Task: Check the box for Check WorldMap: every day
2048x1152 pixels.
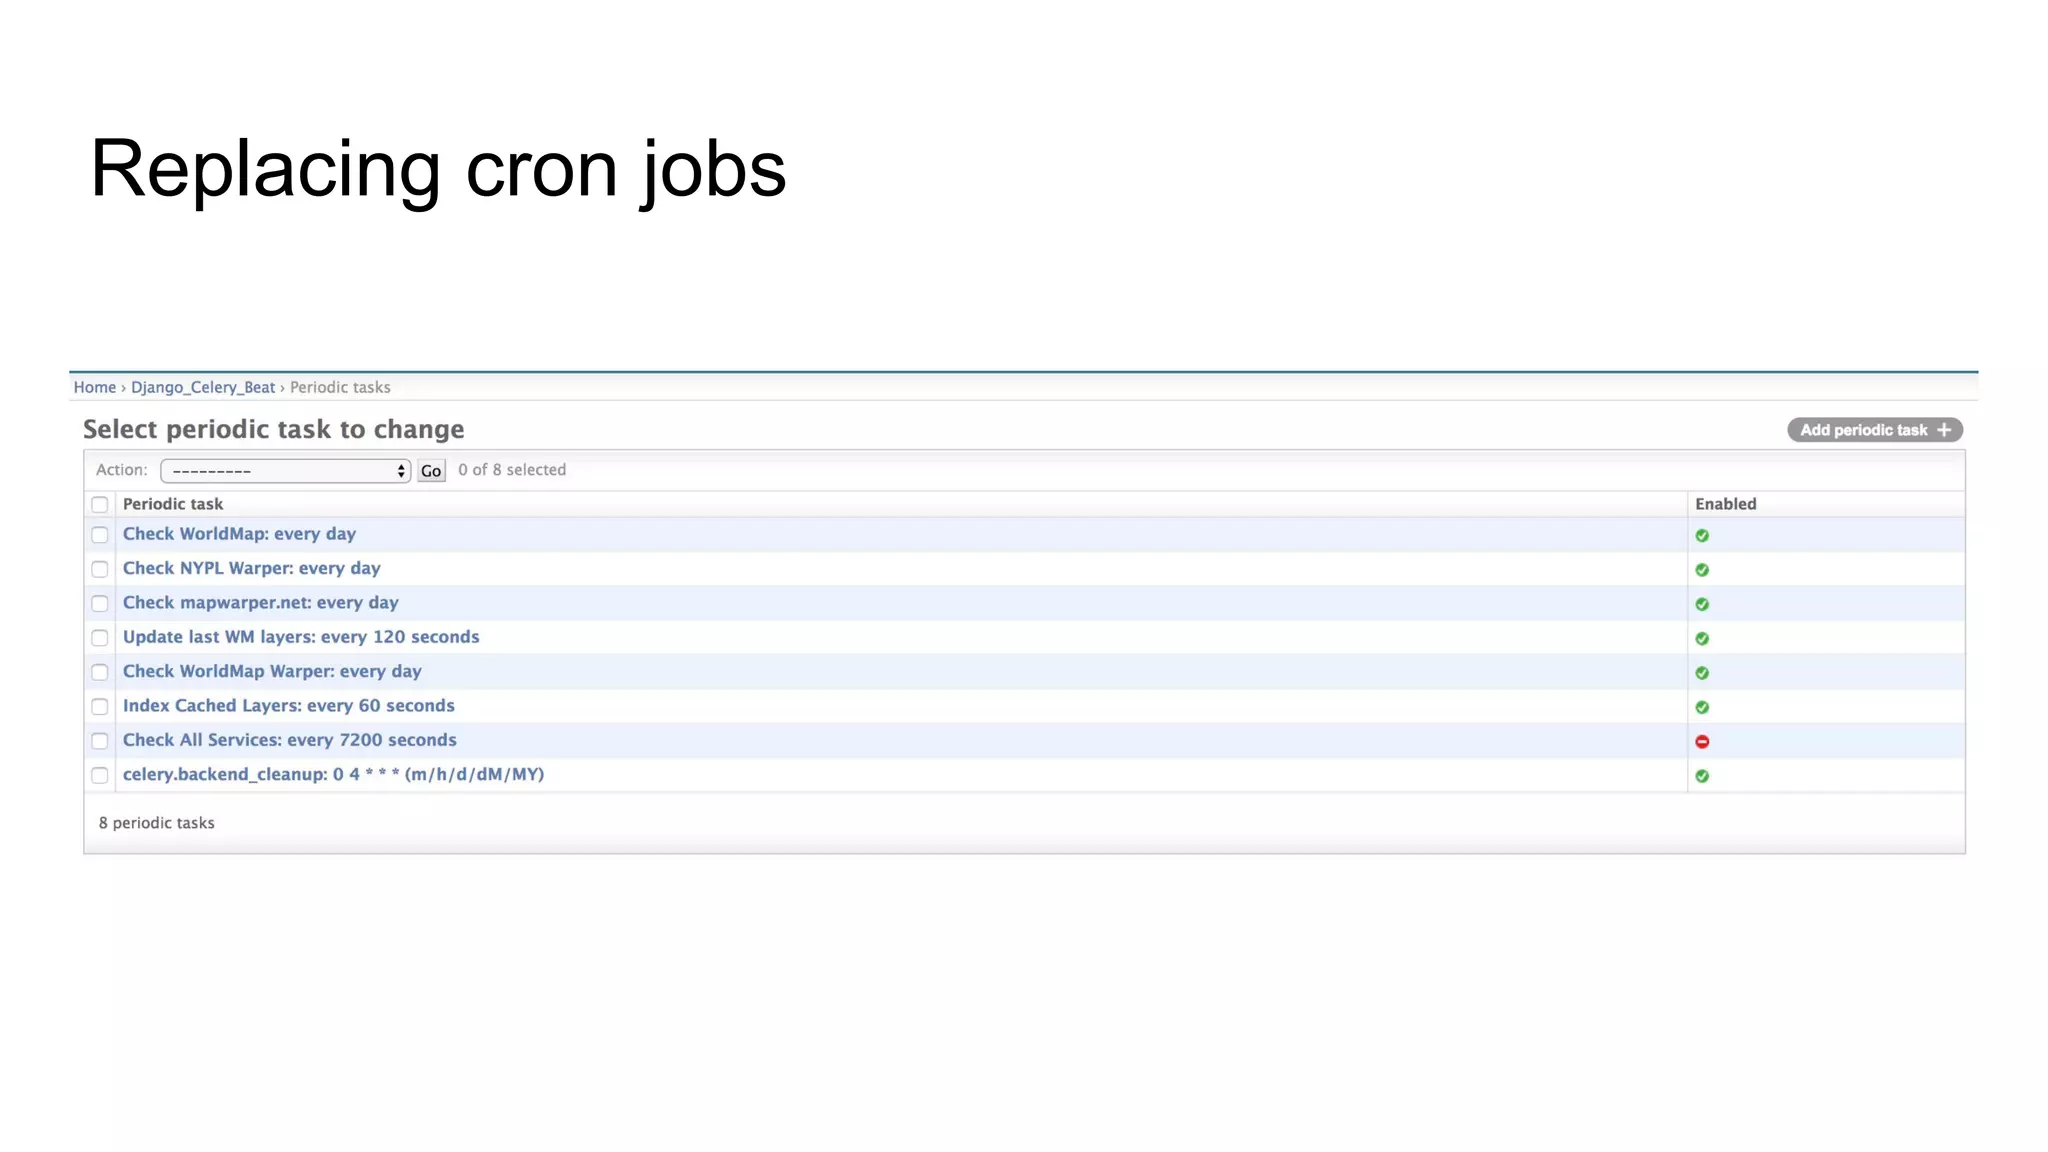Action: [100, 535]
